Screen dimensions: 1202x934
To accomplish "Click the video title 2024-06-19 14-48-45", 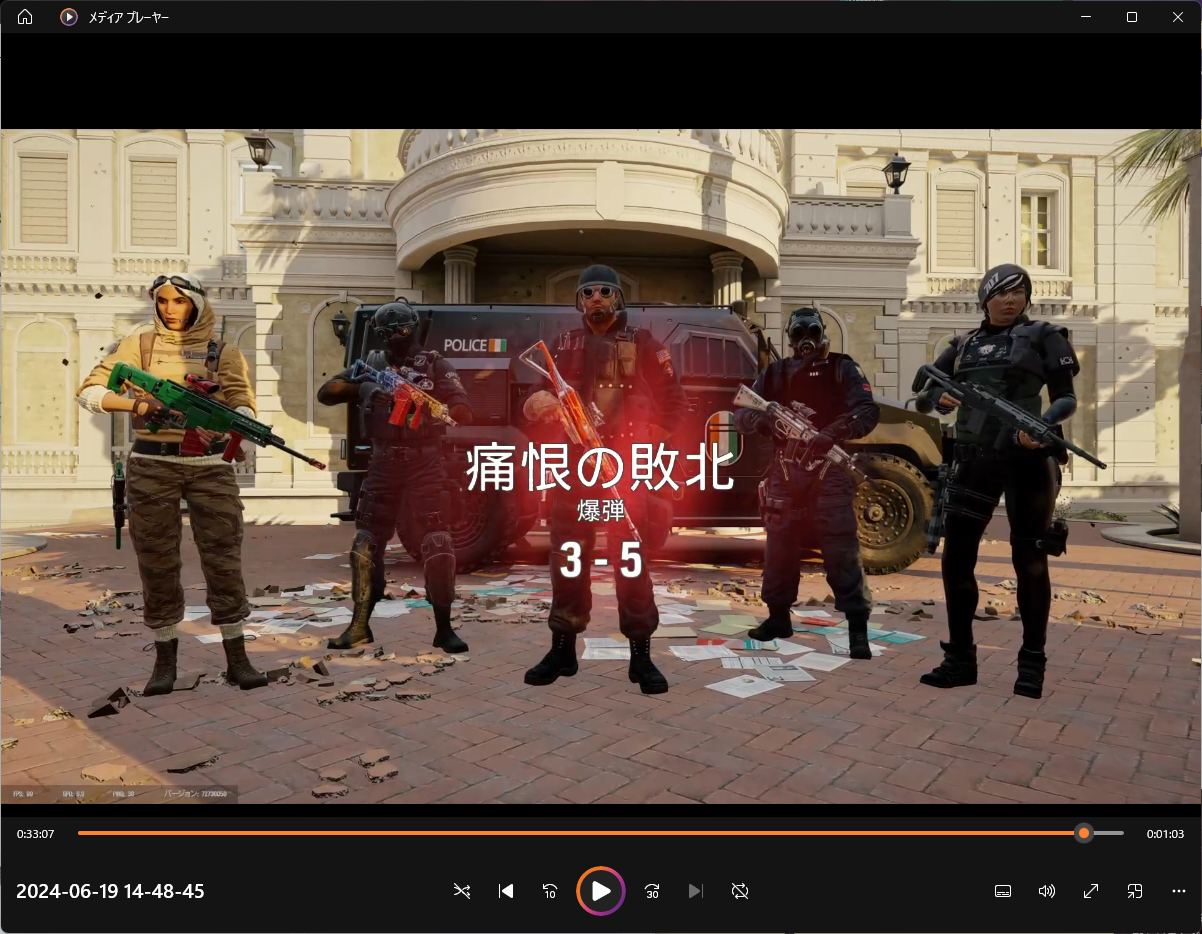I will pyautogui.click(x=110, y=891).
